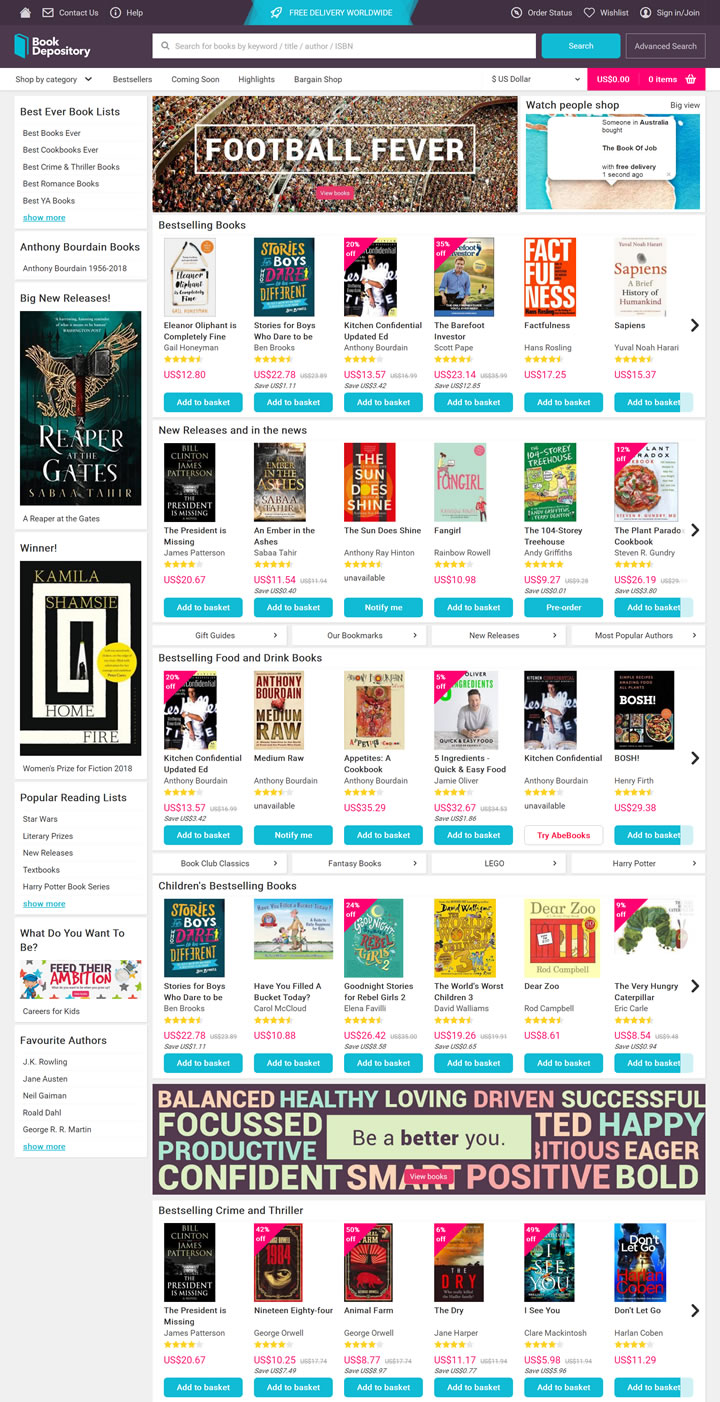Add Factfulness to basket

coord(564,402)
